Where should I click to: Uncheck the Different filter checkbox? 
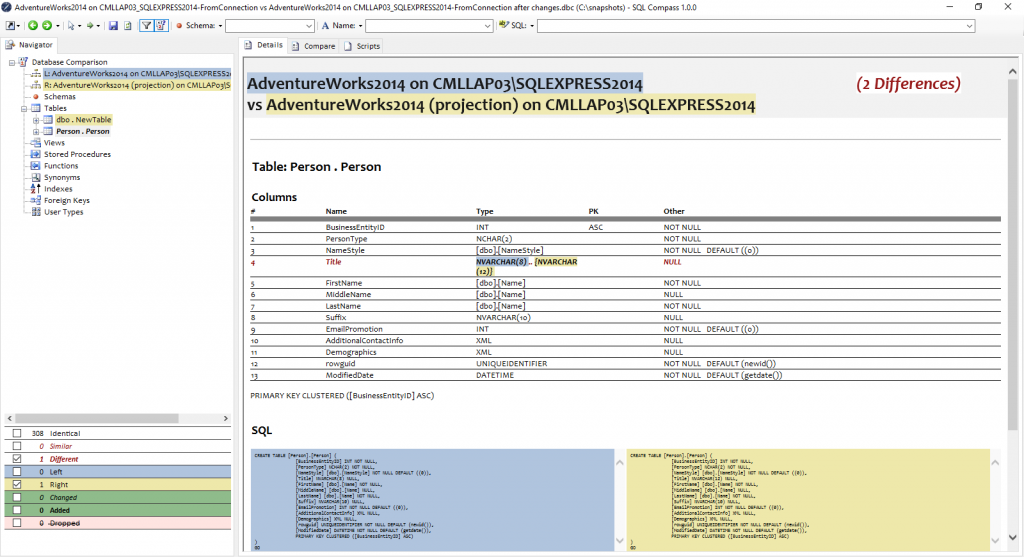point(16,459)
